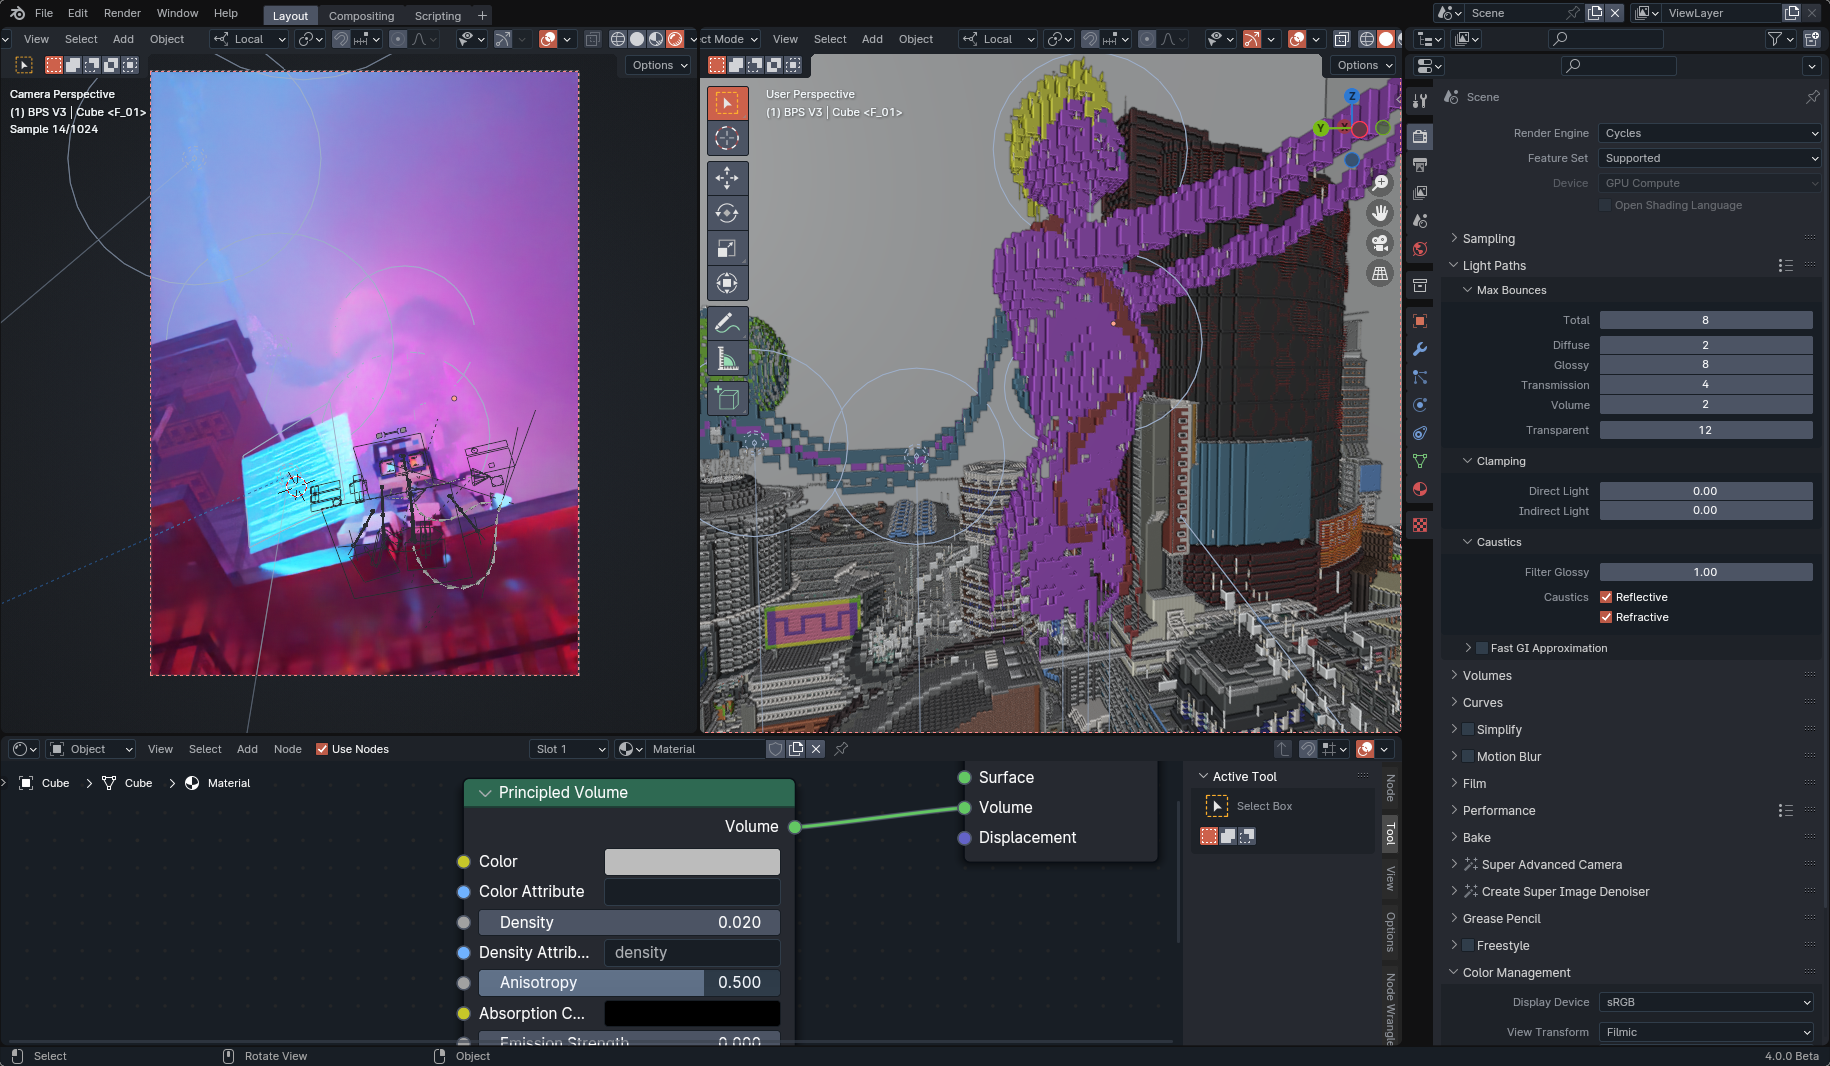The height and width of the screenshot is (1066, 1830).
Task: Select the Scale tool in viewport toolbar
Action: (727, 248)
